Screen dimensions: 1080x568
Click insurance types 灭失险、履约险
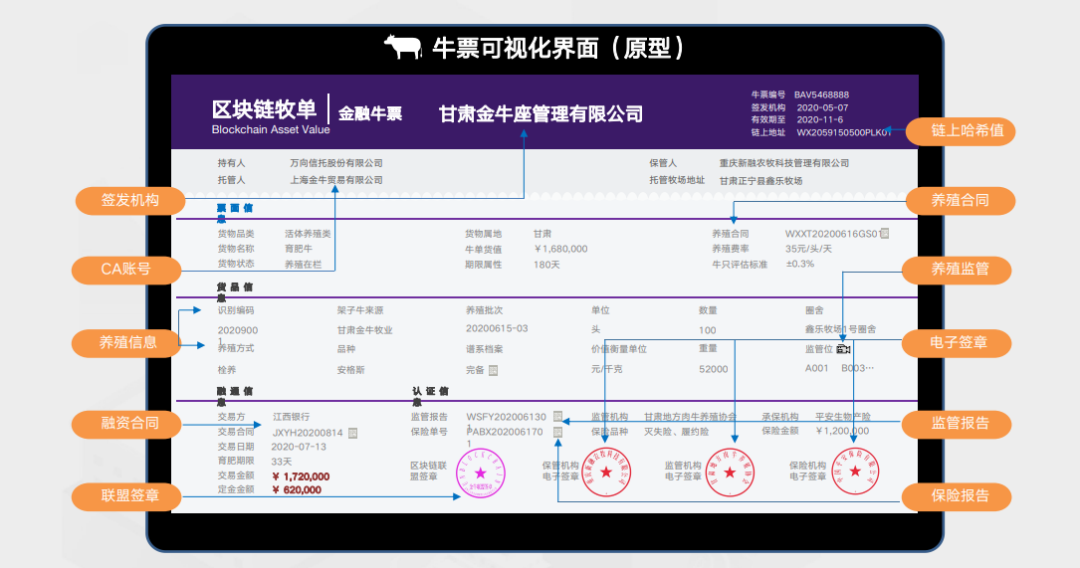coord(676,432)
